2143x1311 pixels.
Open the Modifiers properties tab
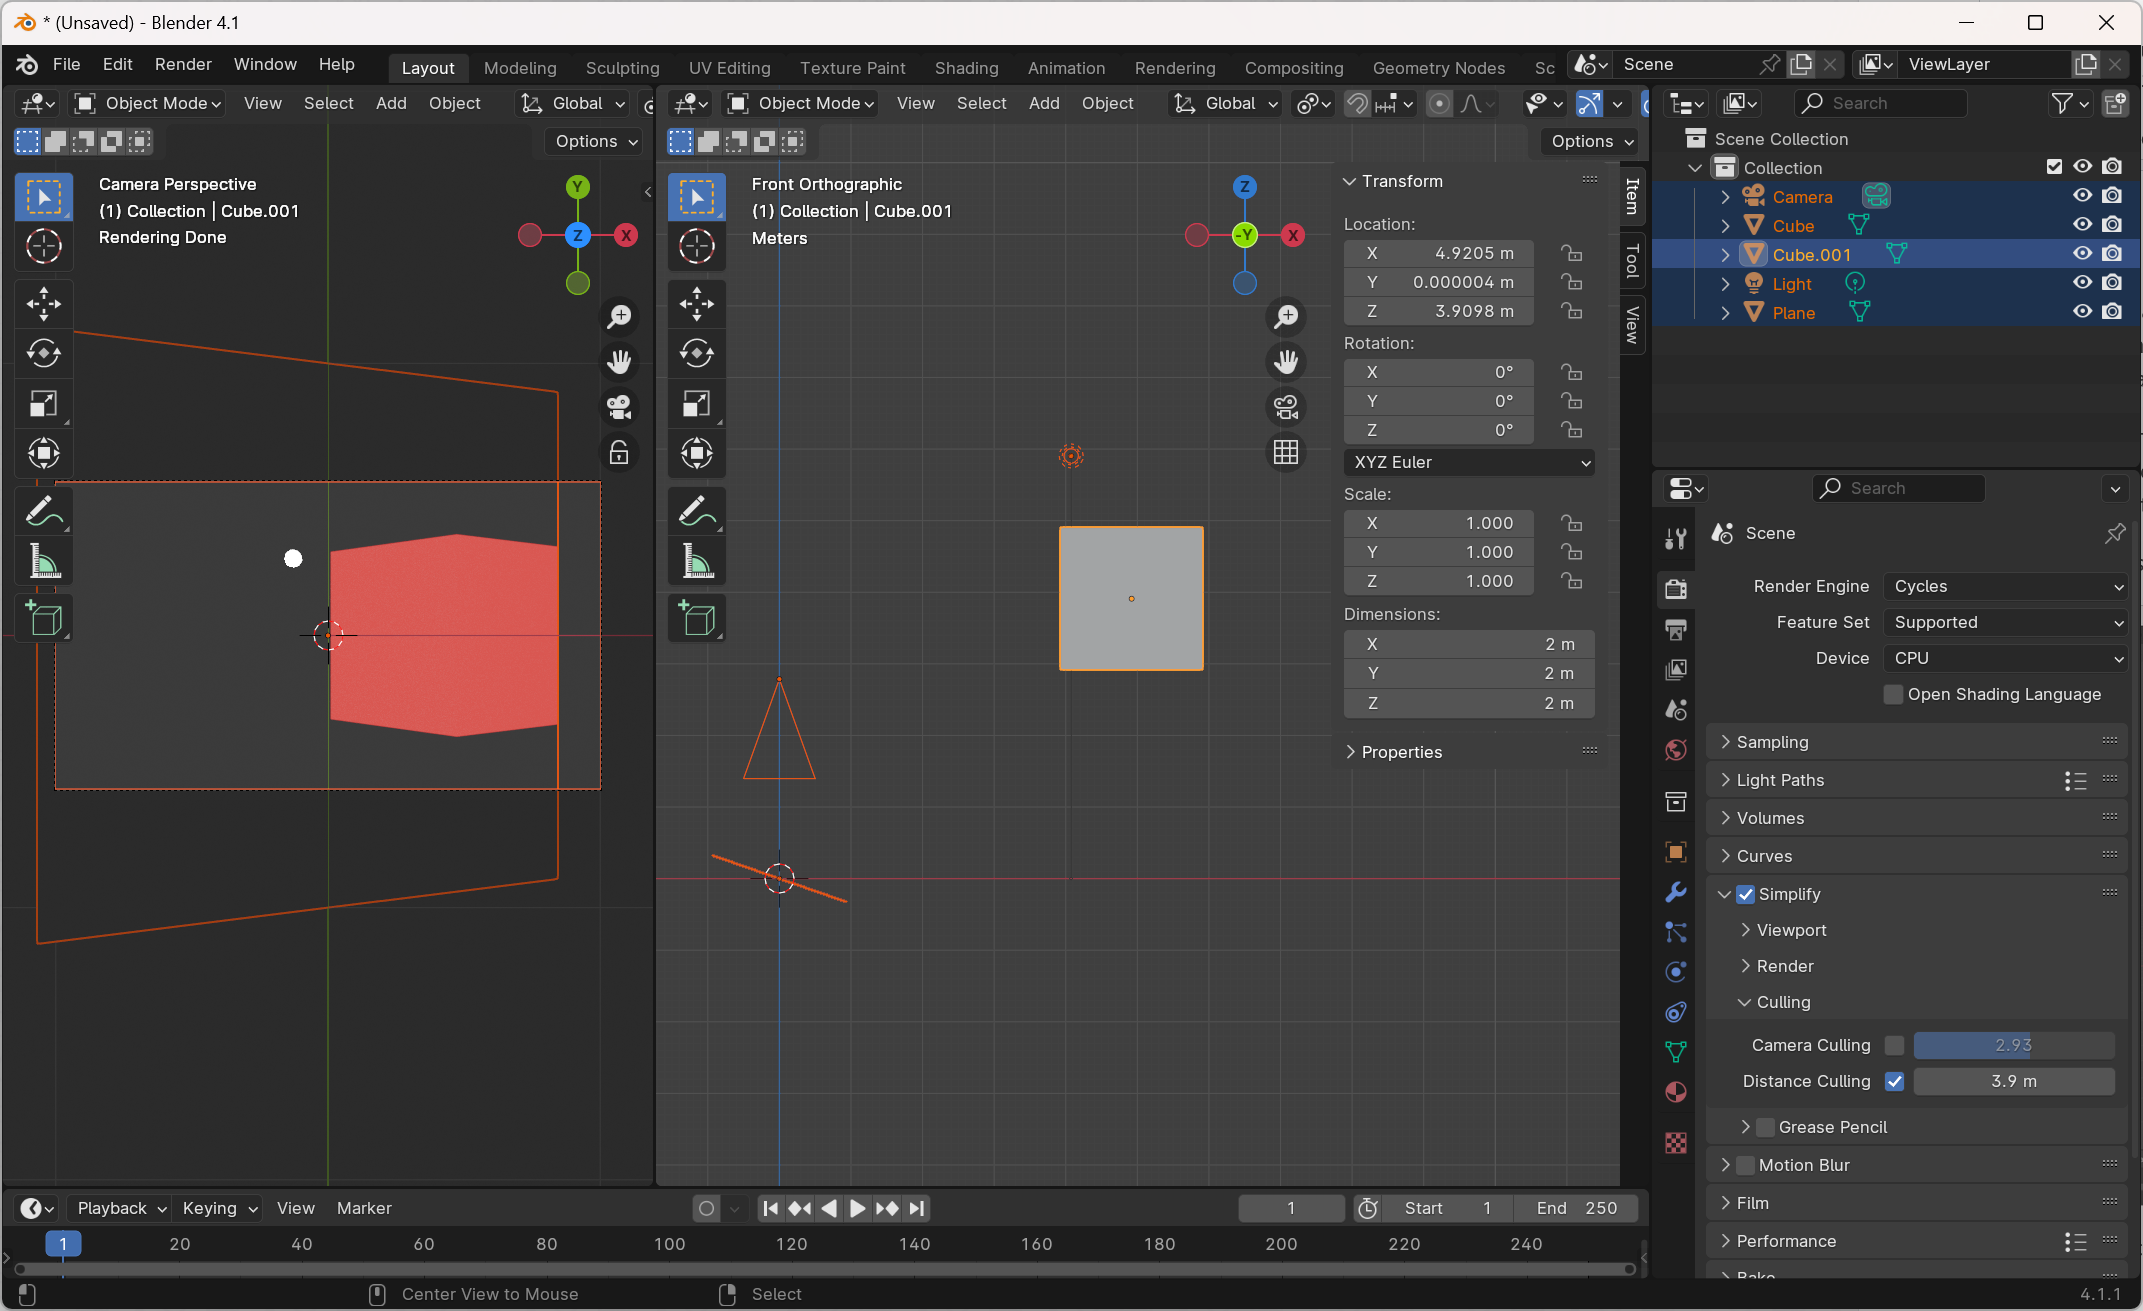tap(1676, 892)
